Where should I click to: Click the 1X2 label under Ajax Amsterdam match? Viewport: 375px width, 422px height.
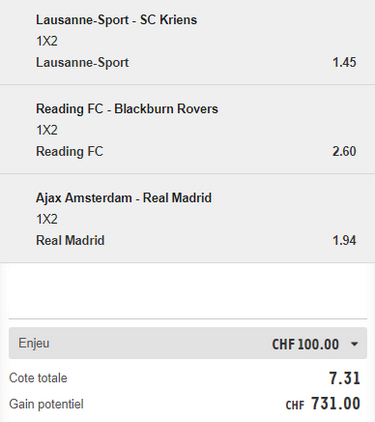click(x=47, y=219)
